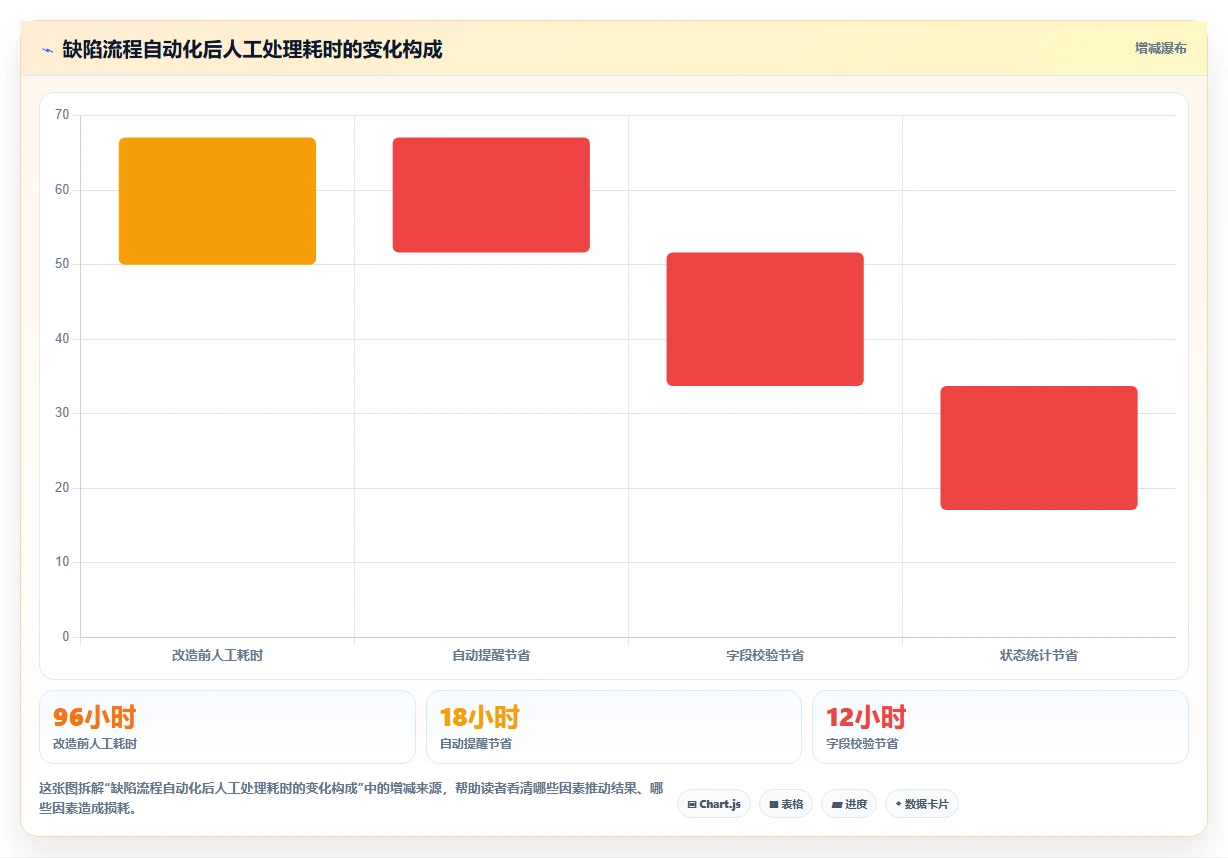
Task: Click the 表格 tag chip
Action: pyautogui.click(x=786, y=804)
